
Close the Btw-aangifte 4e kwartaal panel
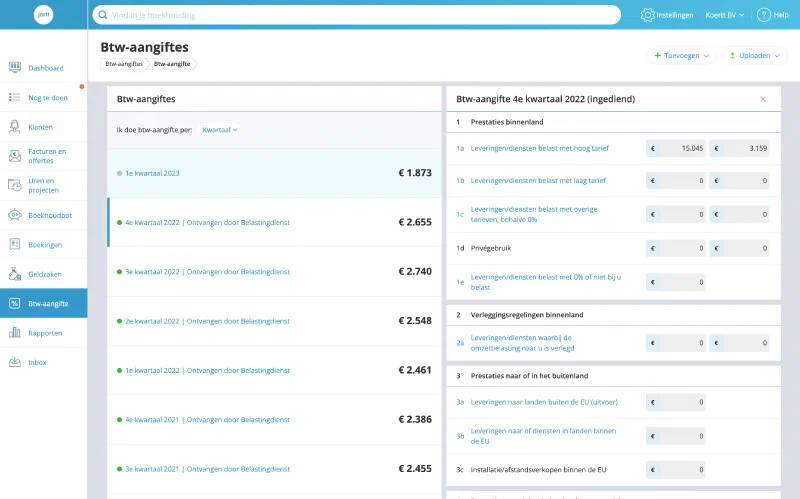(763, 99)
